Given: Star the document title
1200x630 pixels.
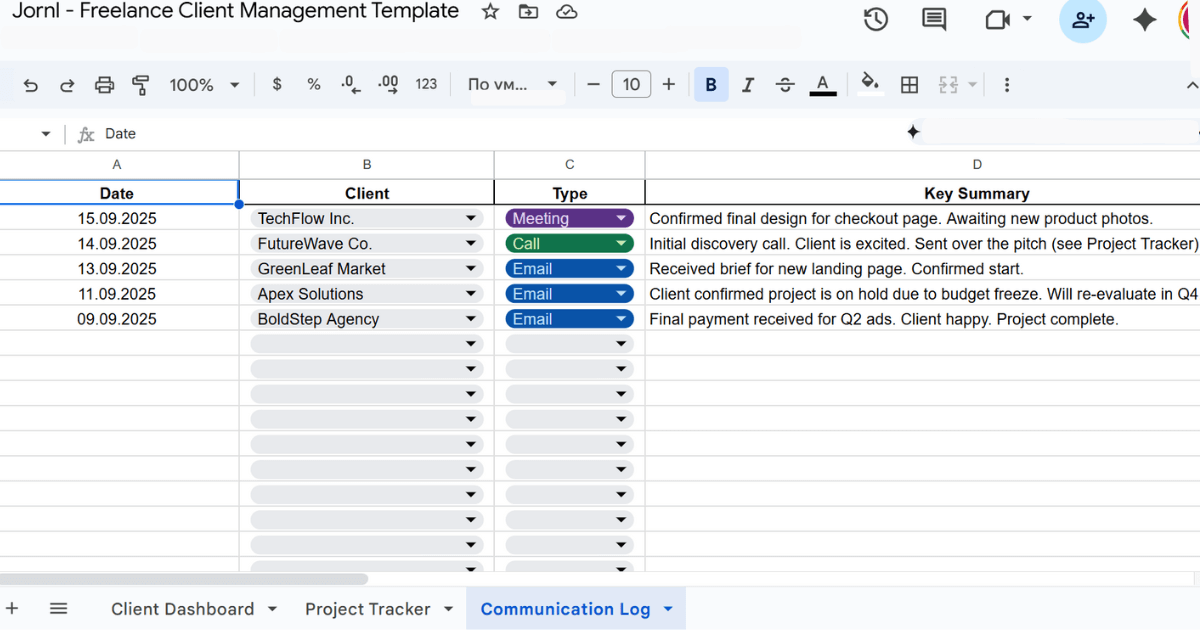Looking at the screenshot, I should click(490, 12).
